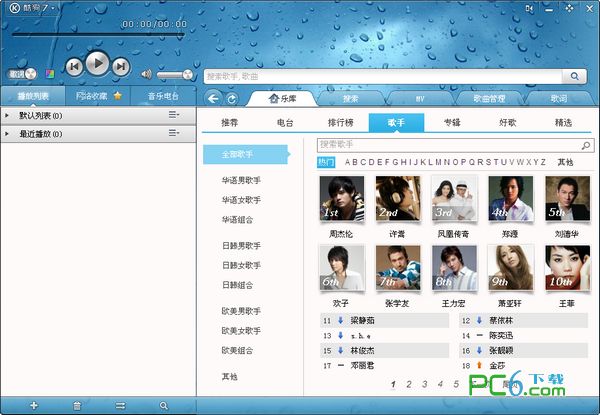Expand the 最近播放 playlist group
Screen dimensions: 600x415
(x=7, y=132)
